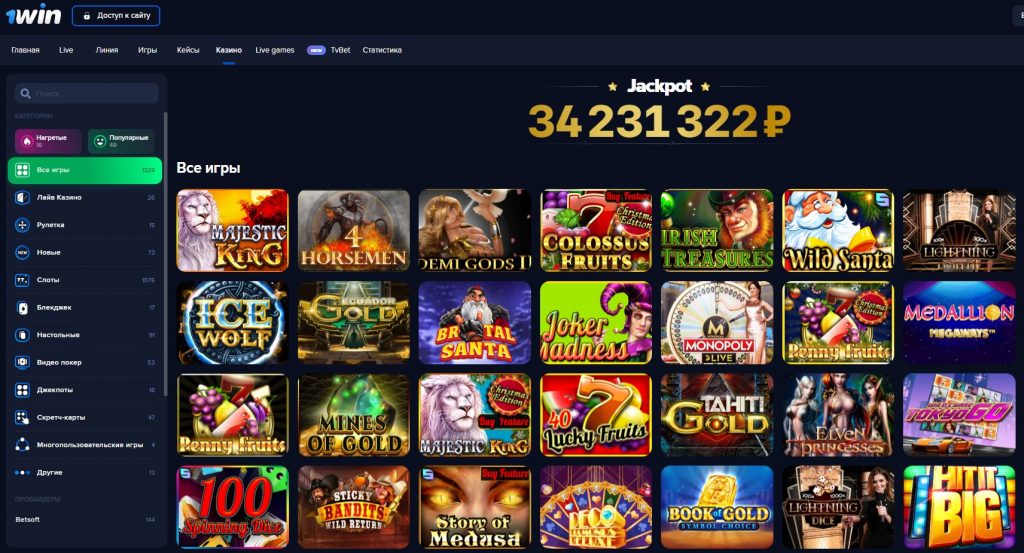Click the Лайв Казино icon

pyautogui.click(x=22, y=197)
